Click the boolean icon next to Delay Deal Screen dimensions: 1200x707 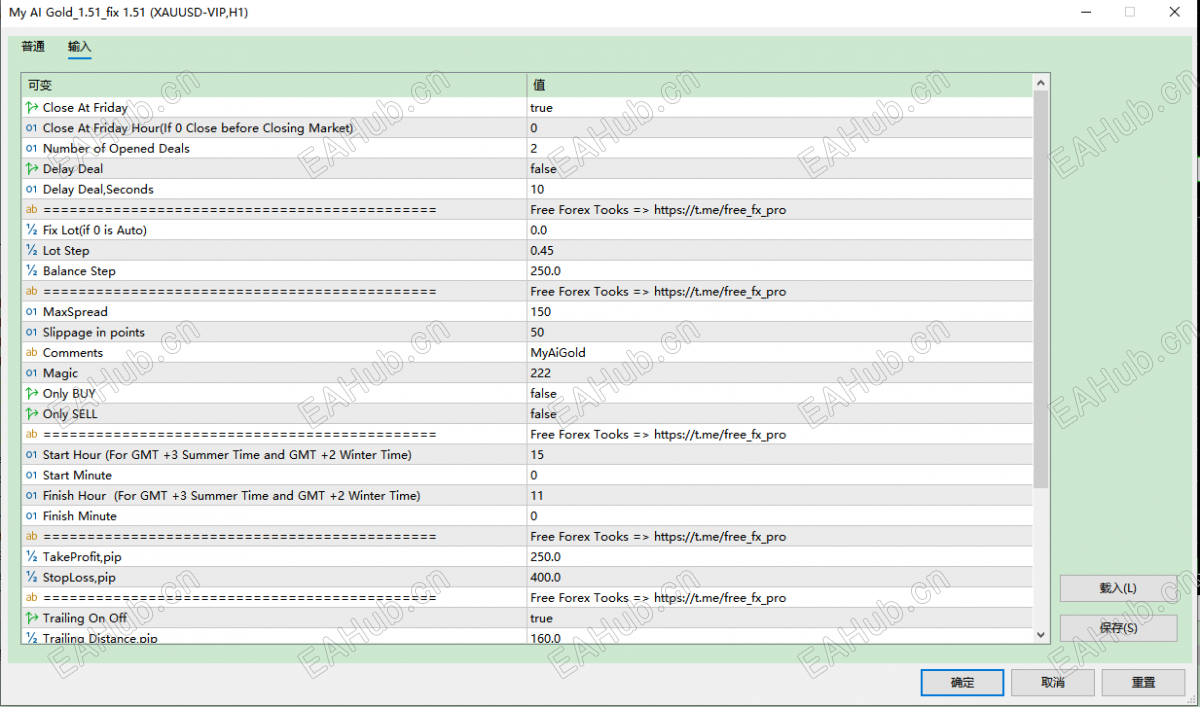pos(32,169)
